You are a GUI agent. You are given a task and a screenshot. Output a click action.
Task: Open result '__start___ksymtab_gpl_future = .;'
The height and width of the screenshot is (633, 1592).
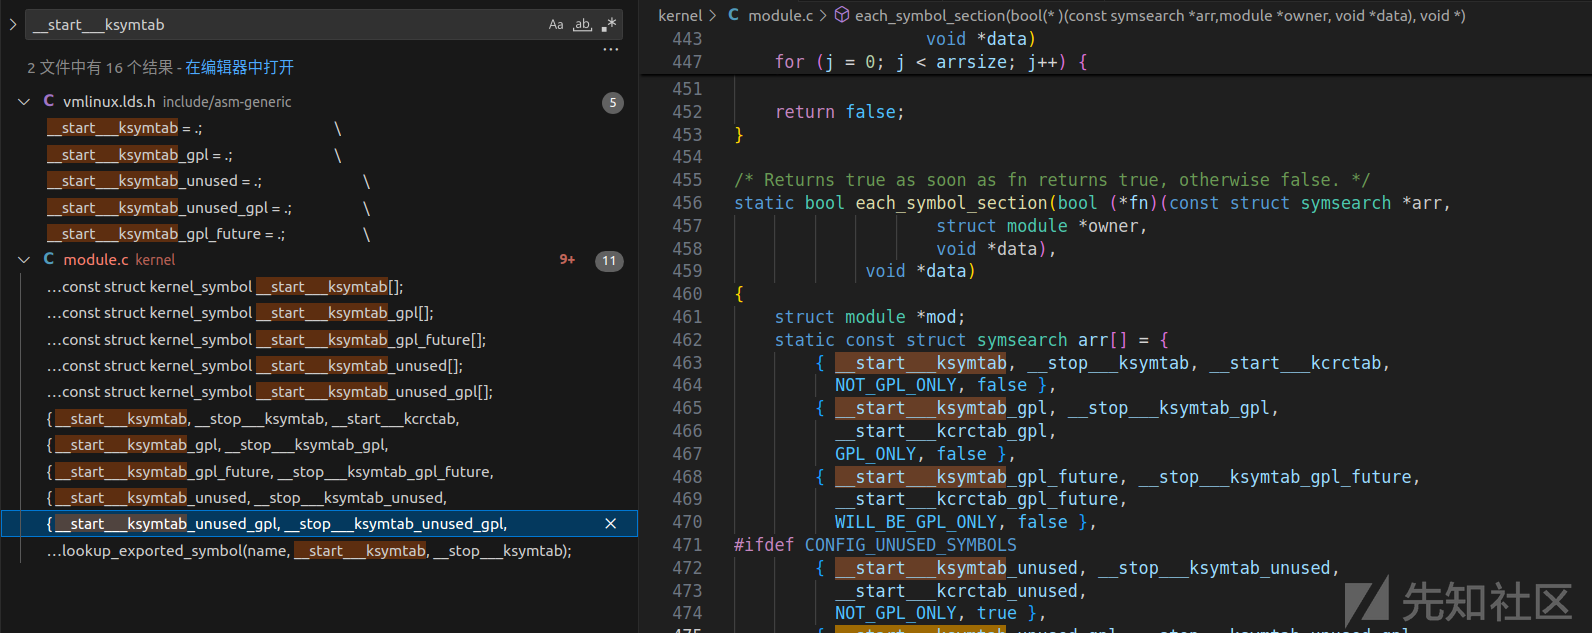point(320,234)
